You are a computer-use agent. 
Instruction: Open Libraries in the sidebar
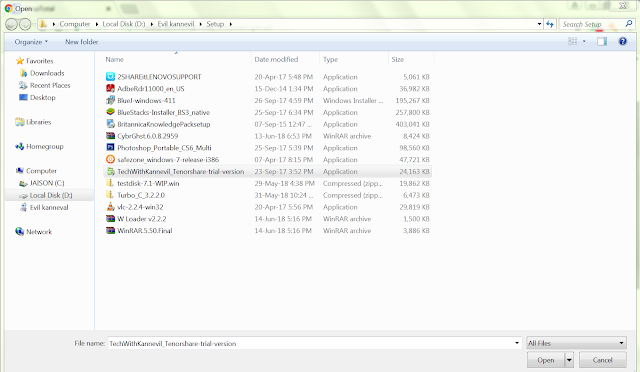pyautogui.click(x=38, y=122)
